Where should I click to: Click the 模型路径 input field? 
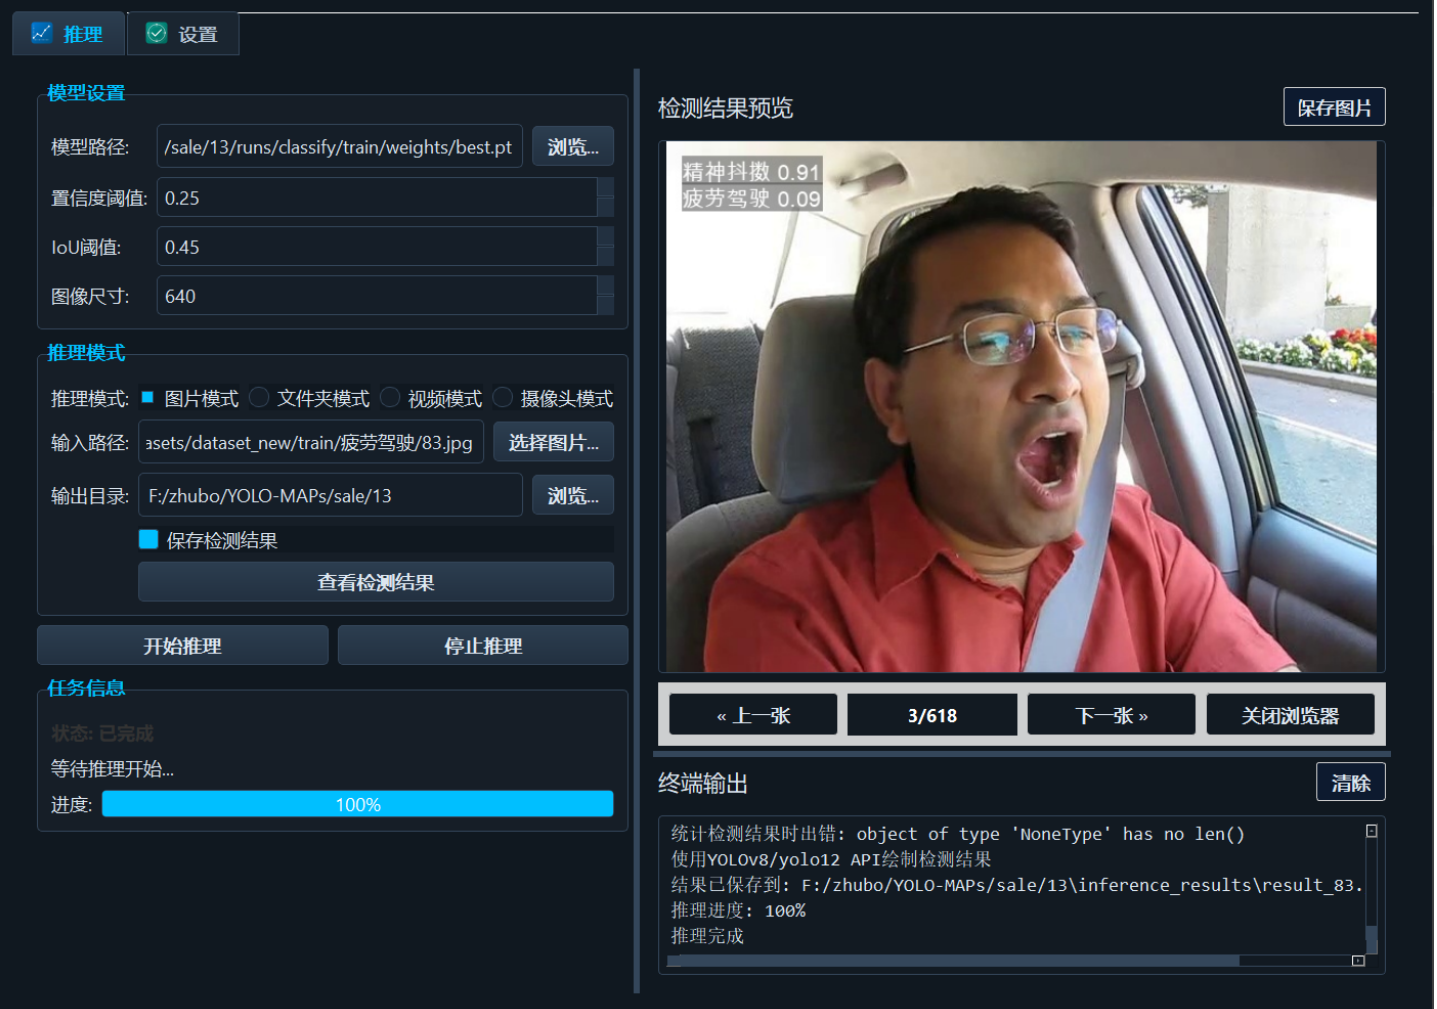pyautogui.click(x=340, y=147)
